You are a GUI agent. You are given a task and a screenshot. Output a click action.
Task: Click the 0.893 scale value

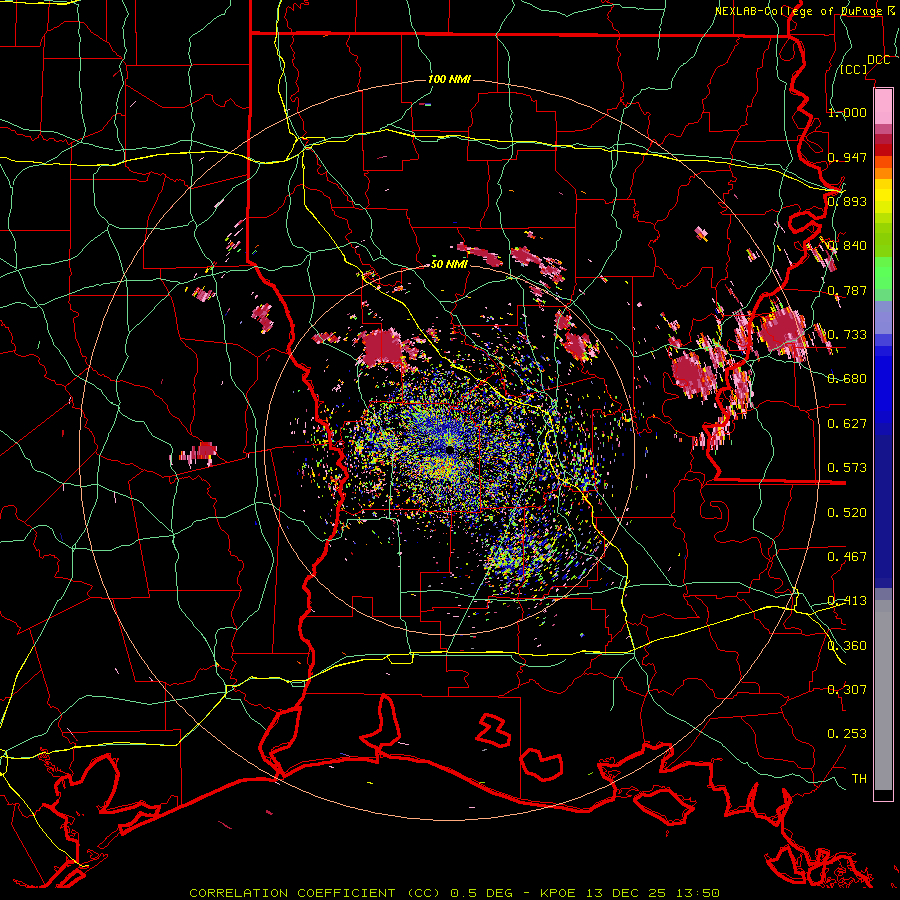click(x=847, y=201)
